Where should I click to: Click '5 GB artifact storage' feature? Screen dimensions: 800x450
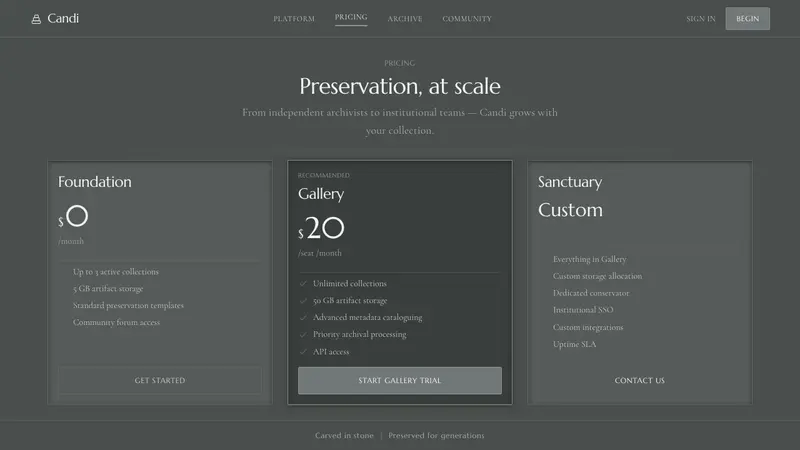[108, 288]
